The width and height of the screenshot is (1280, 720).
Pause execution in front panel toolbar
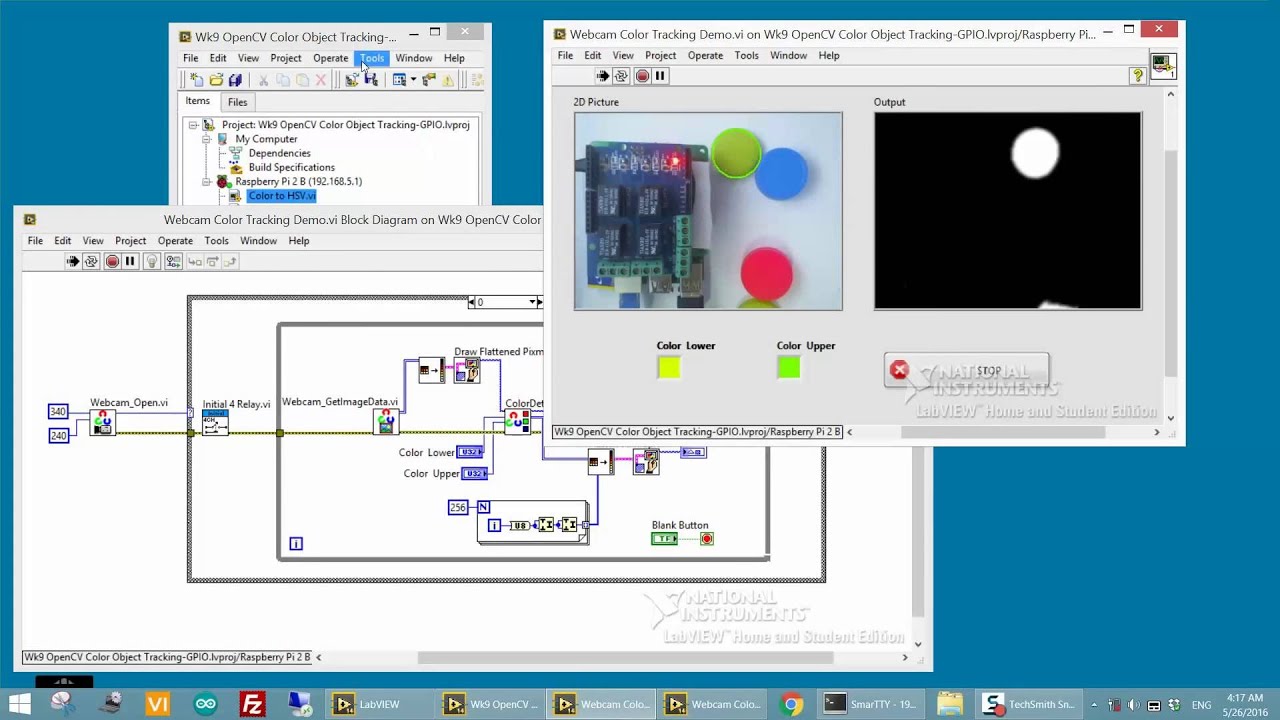[660, 76]
